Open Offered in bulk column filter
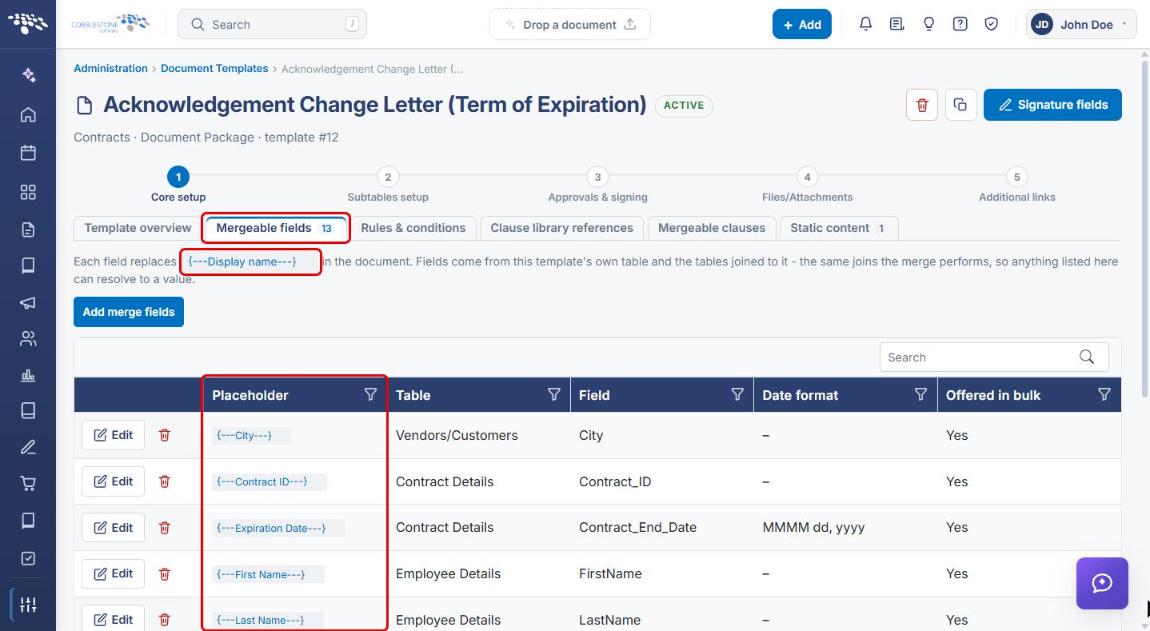 point(1104,395)
